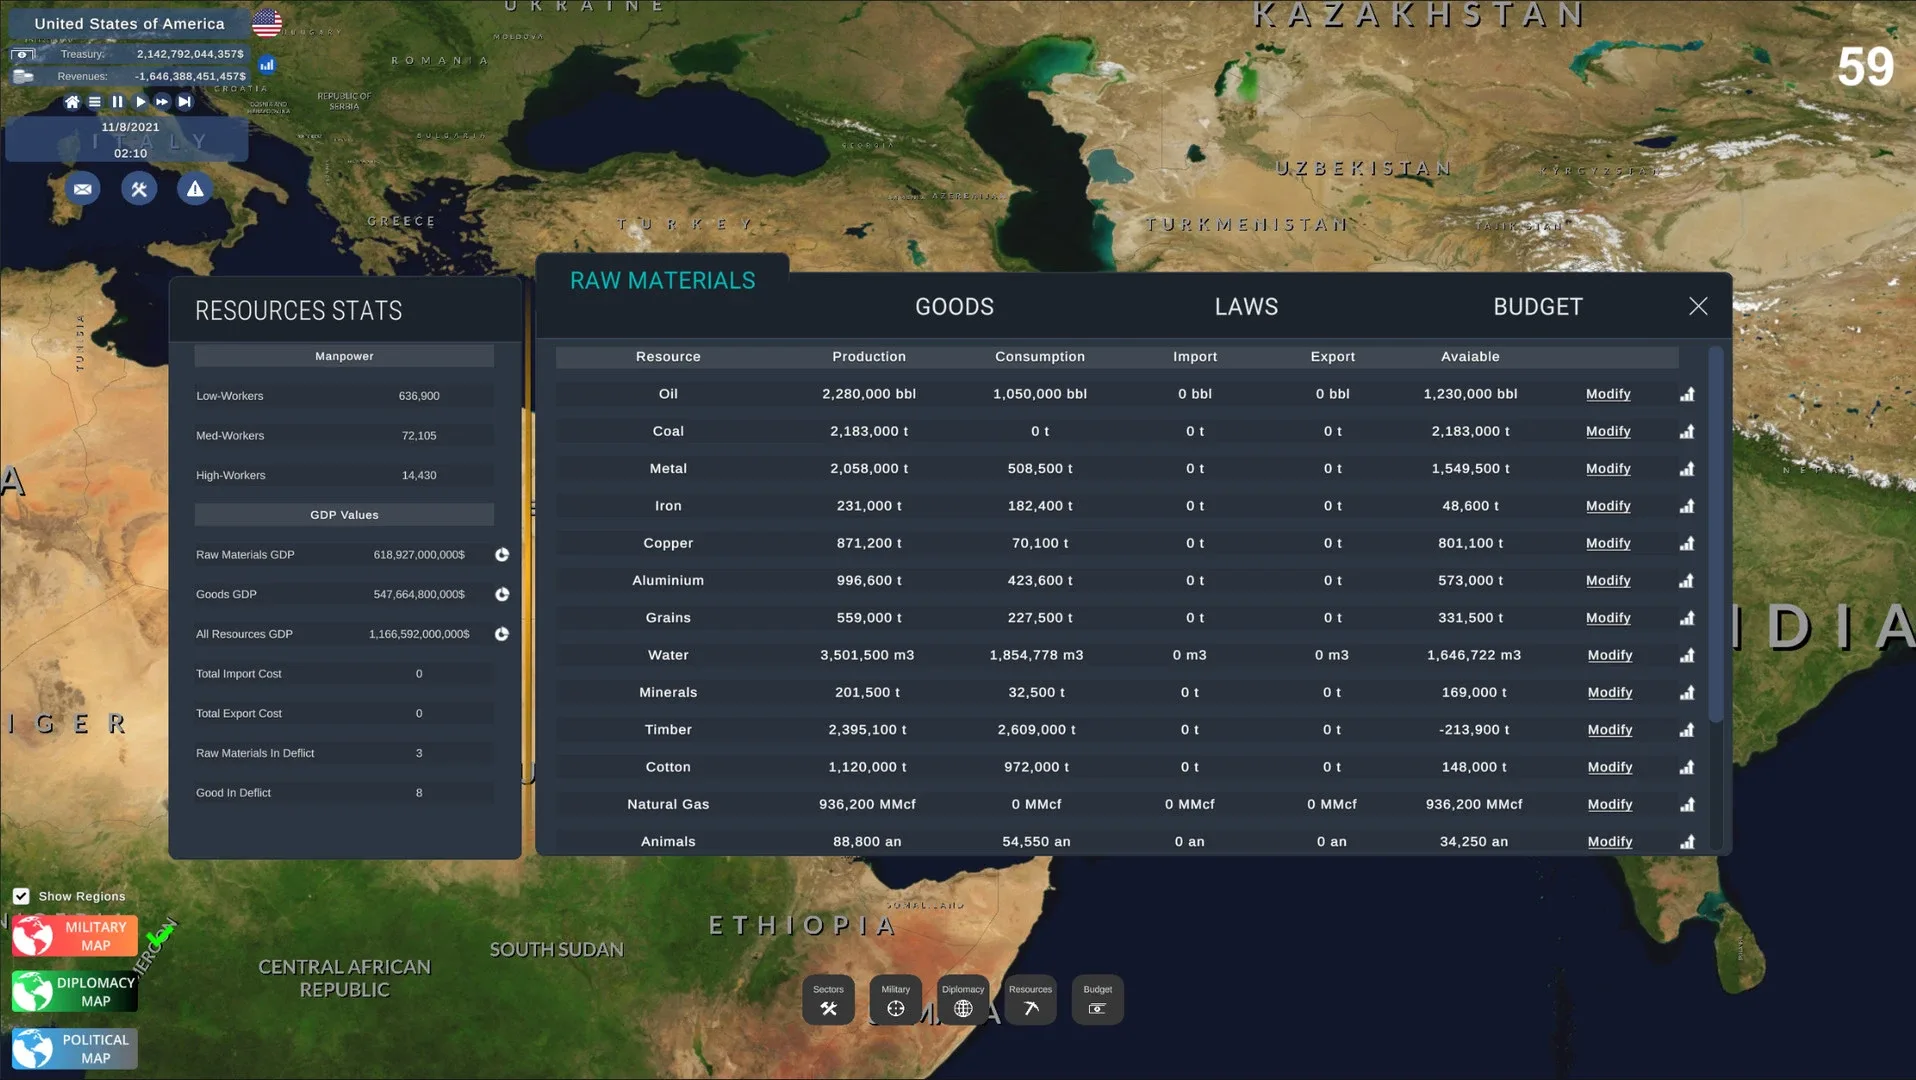
Task: Pause the game time
Action: click(x=117, y=102)
